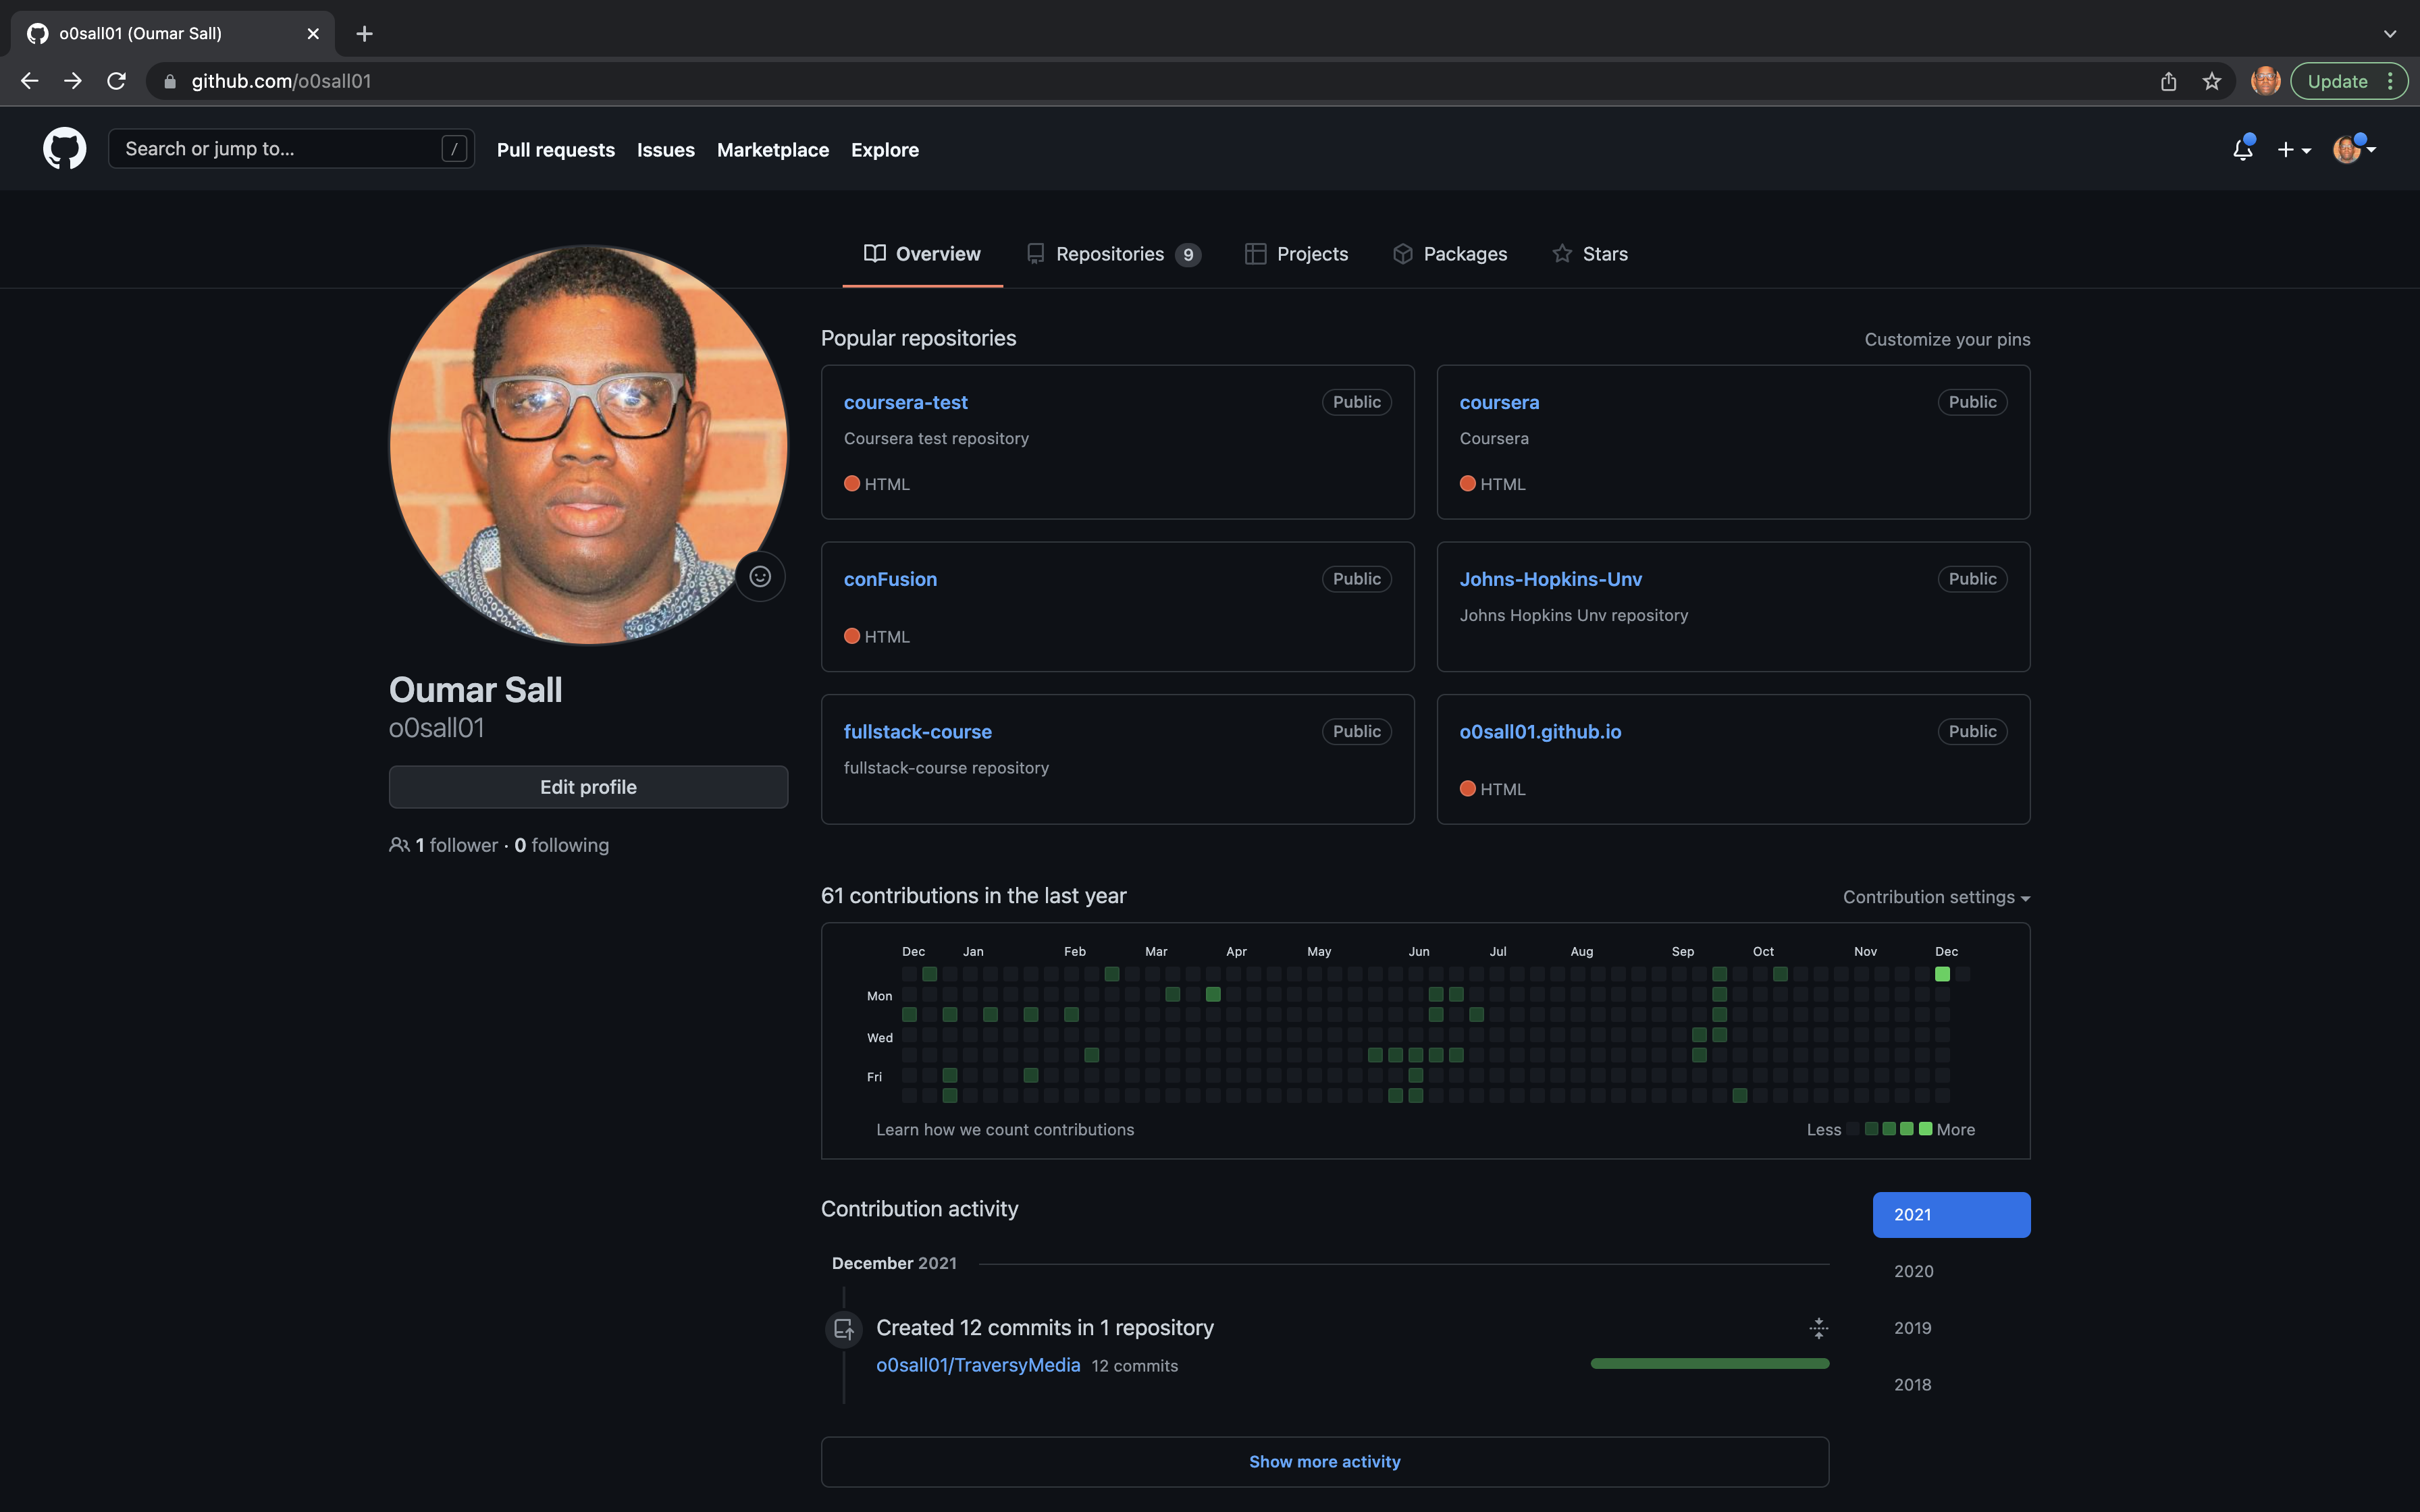Image resolution: width=2420 pixels, height=1512 pixels.
Task: Open the 0 following link
Action: tap(561, 845)
